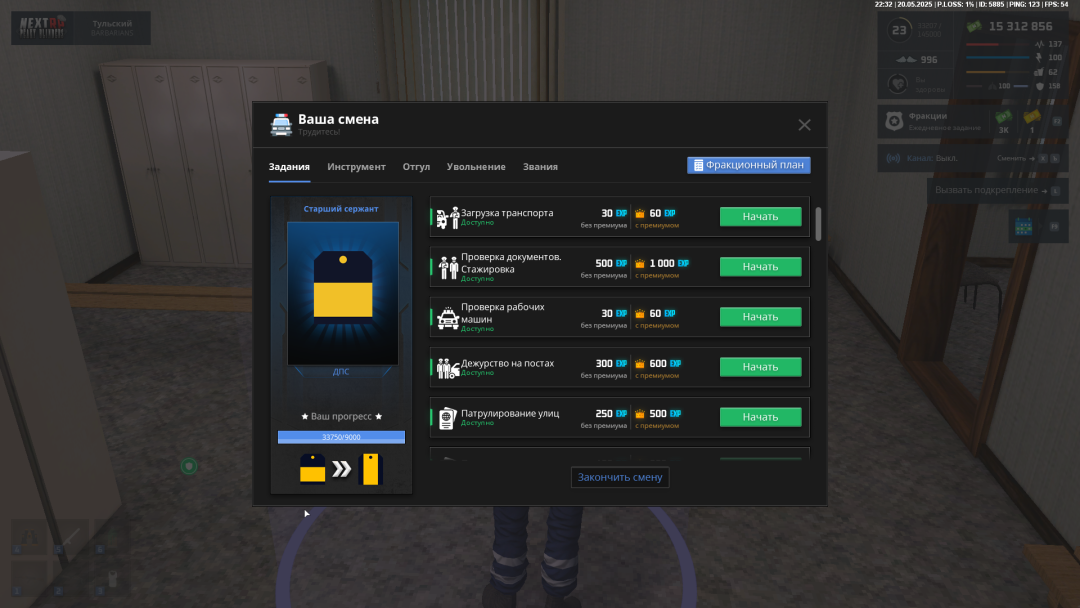Screen dimensions: 1080x608
Task: Open the Инструмент tab
Action: (x=356, y=167)
